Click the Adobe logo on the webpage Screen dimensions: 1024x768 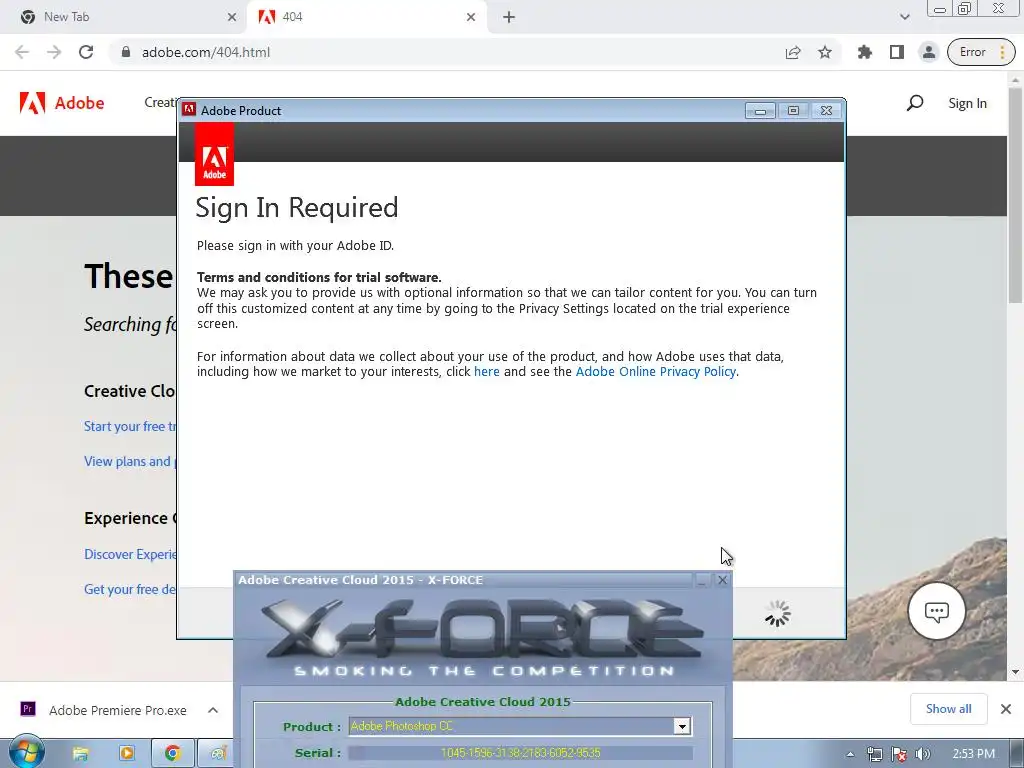[x=62, y=103]
